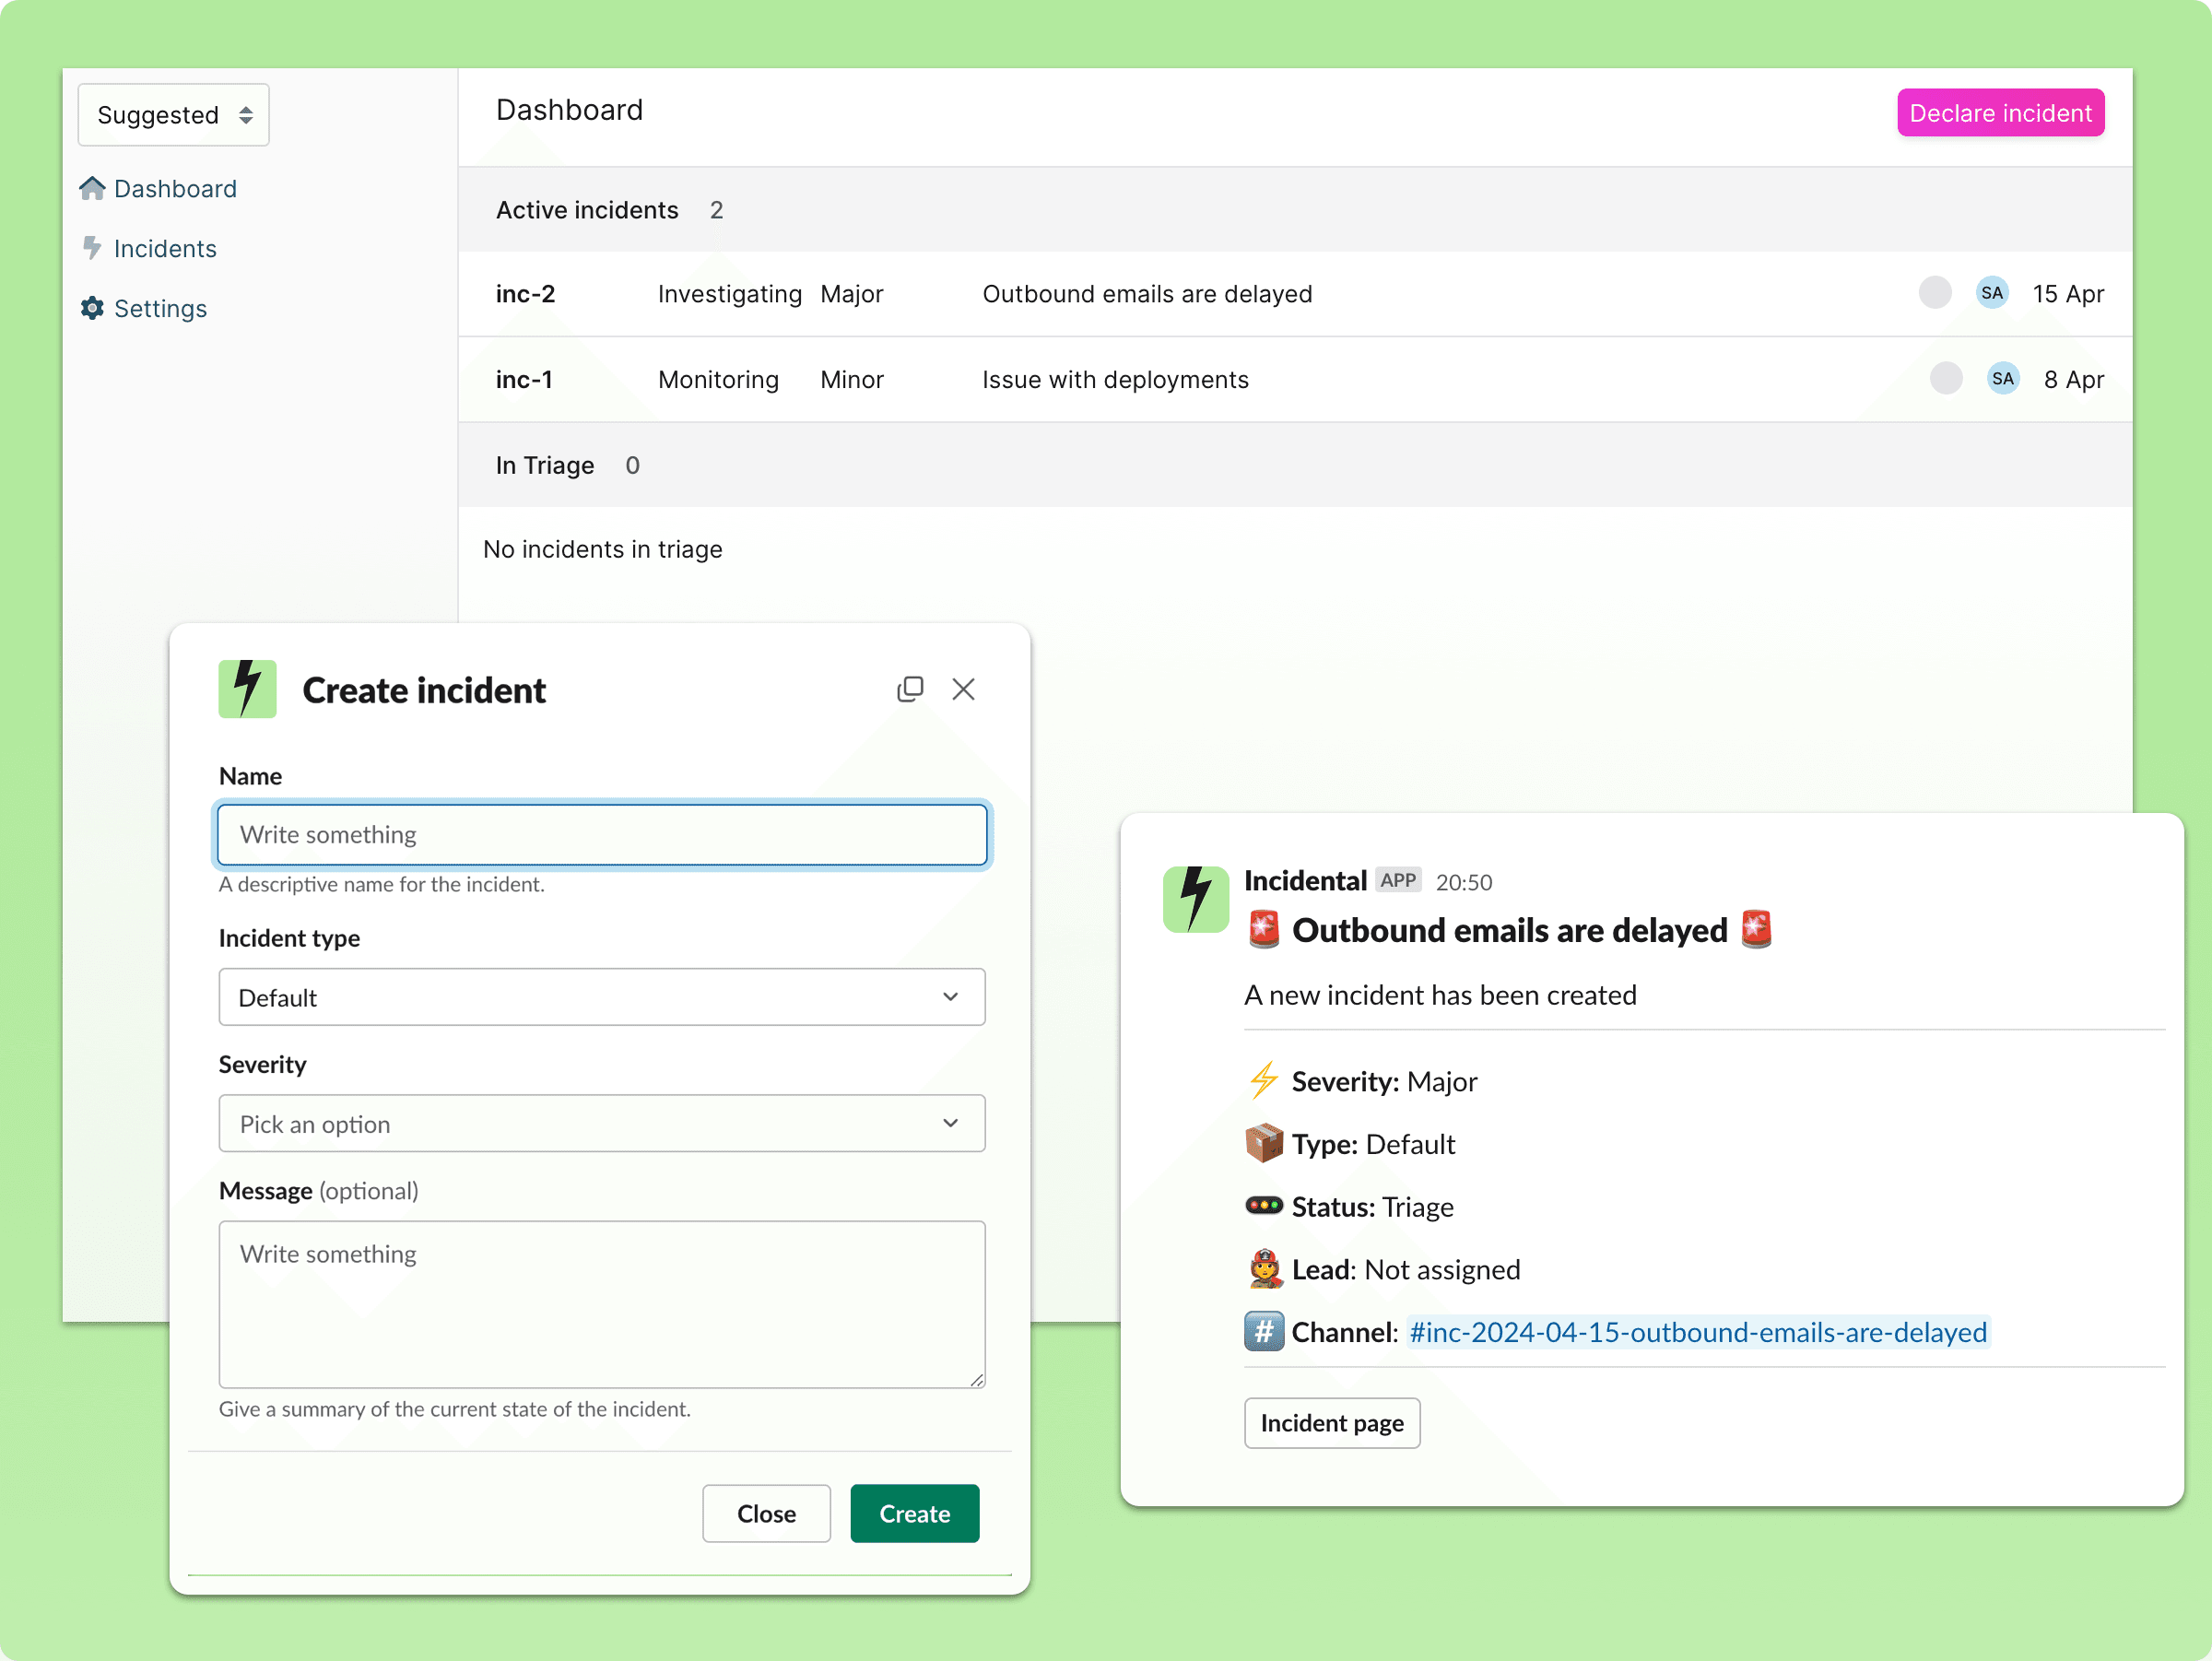
Task: Click the Incident page button
Action: pyautogui.click(x=1331, y=1423)
